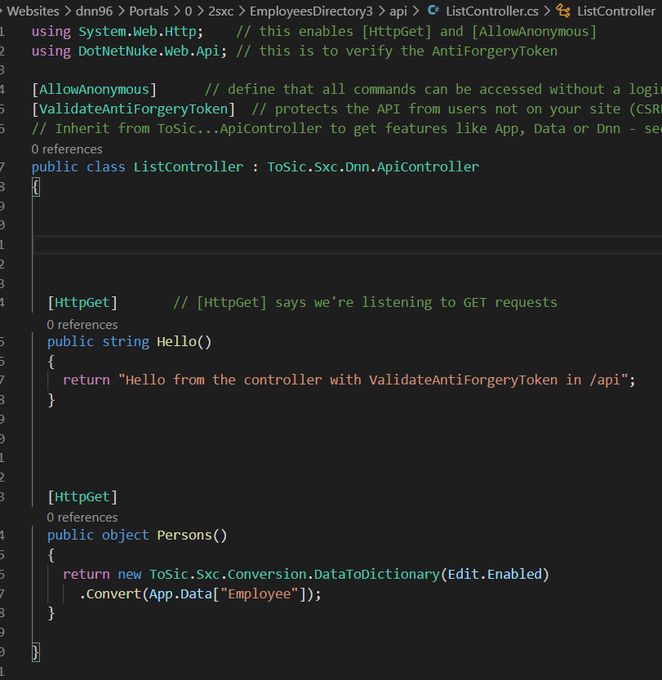Image resolution: width=662 pixels, height=680 pixels.
Task: Click the Hello return string literal
Action: click(x=373, y=380)
